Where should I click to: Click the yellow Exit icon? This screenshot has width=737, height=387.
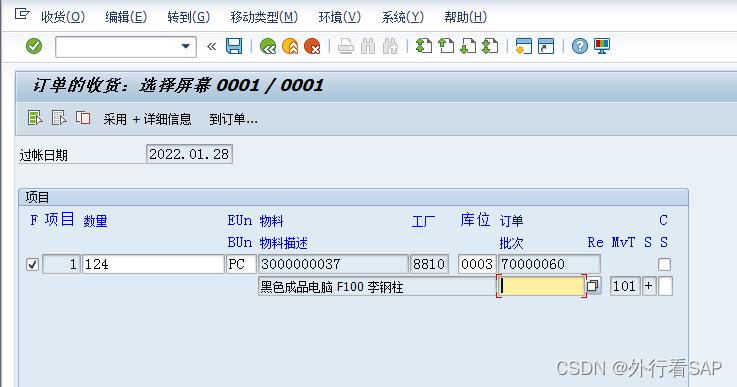290,46
